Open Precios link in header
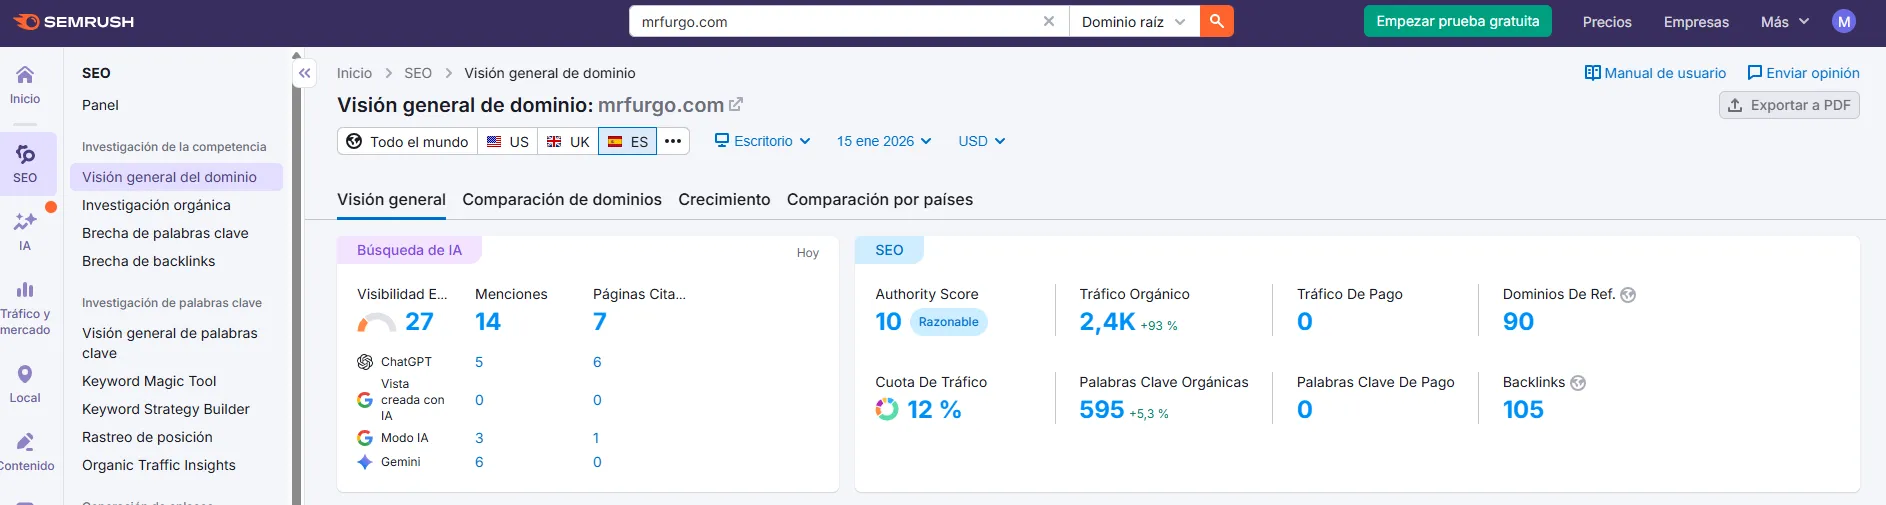The image size is (1886, 505). tap(1607, 21)
